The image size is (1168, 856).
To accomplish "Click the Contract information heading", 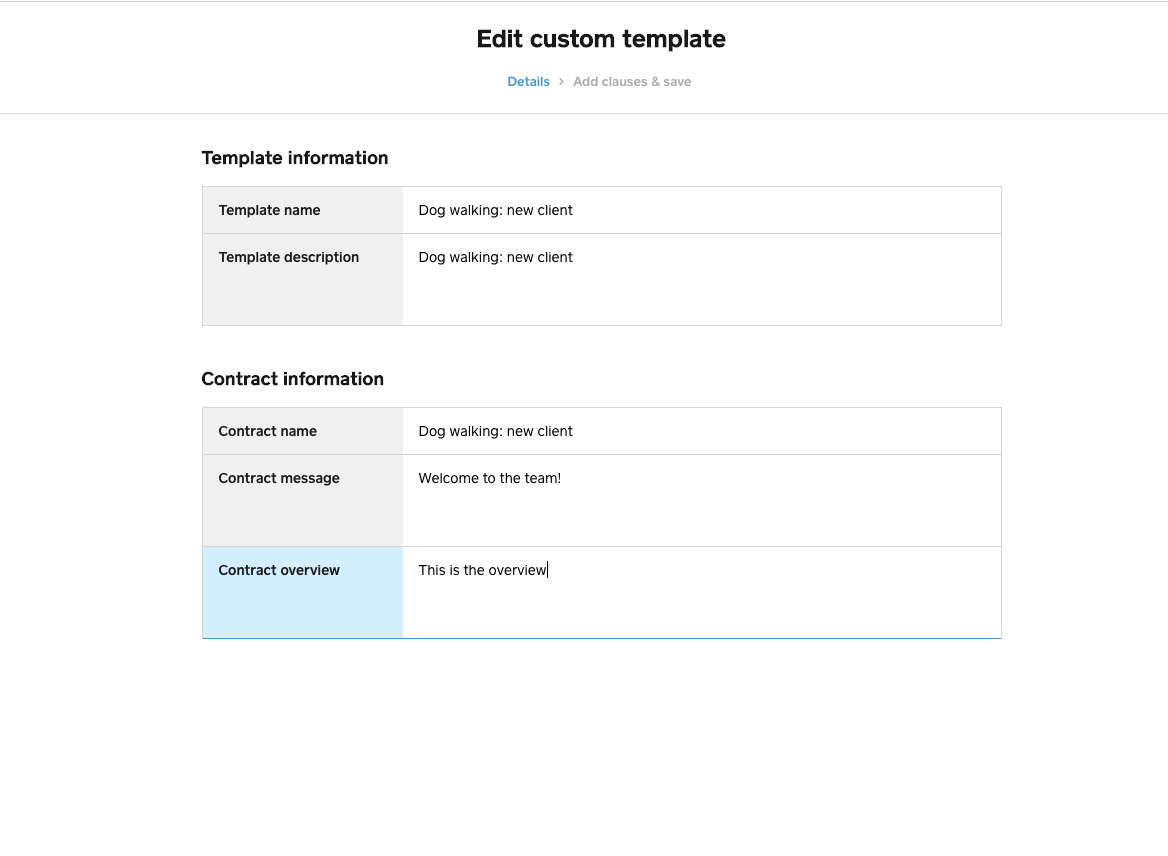I will pos(292,379).
